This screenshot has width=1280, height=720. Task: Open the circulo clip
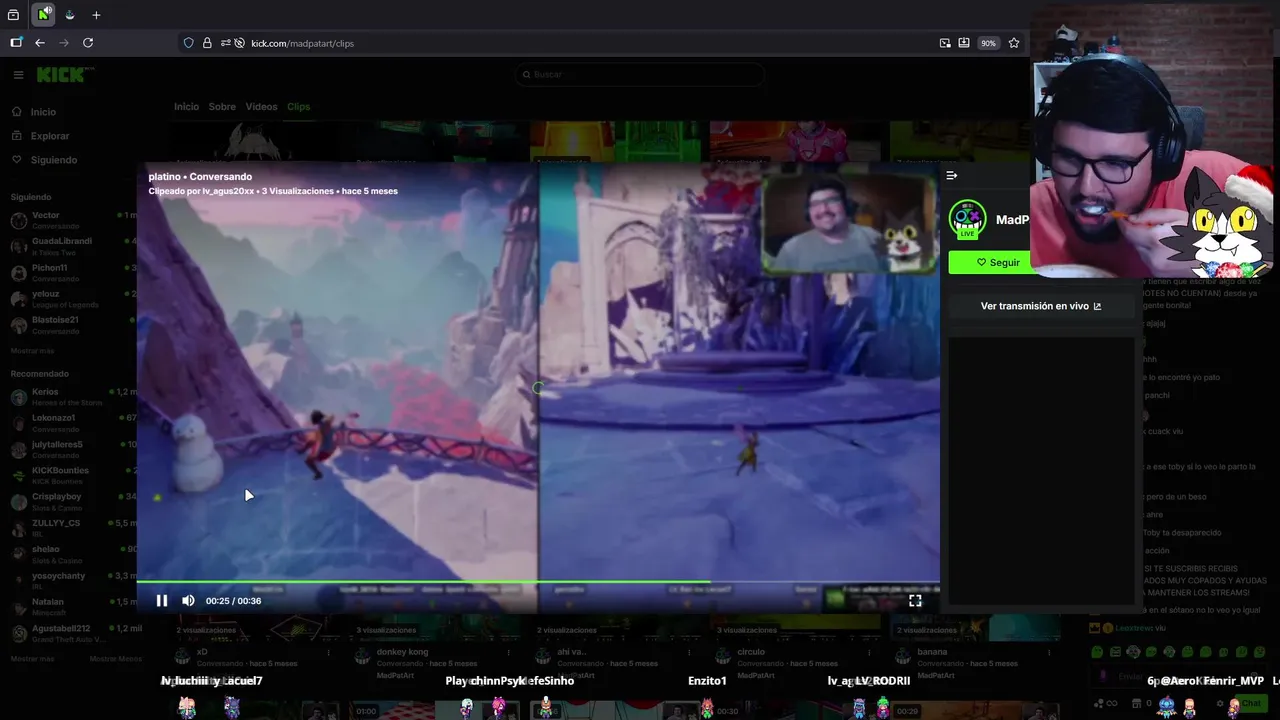[x=750, y=652]
